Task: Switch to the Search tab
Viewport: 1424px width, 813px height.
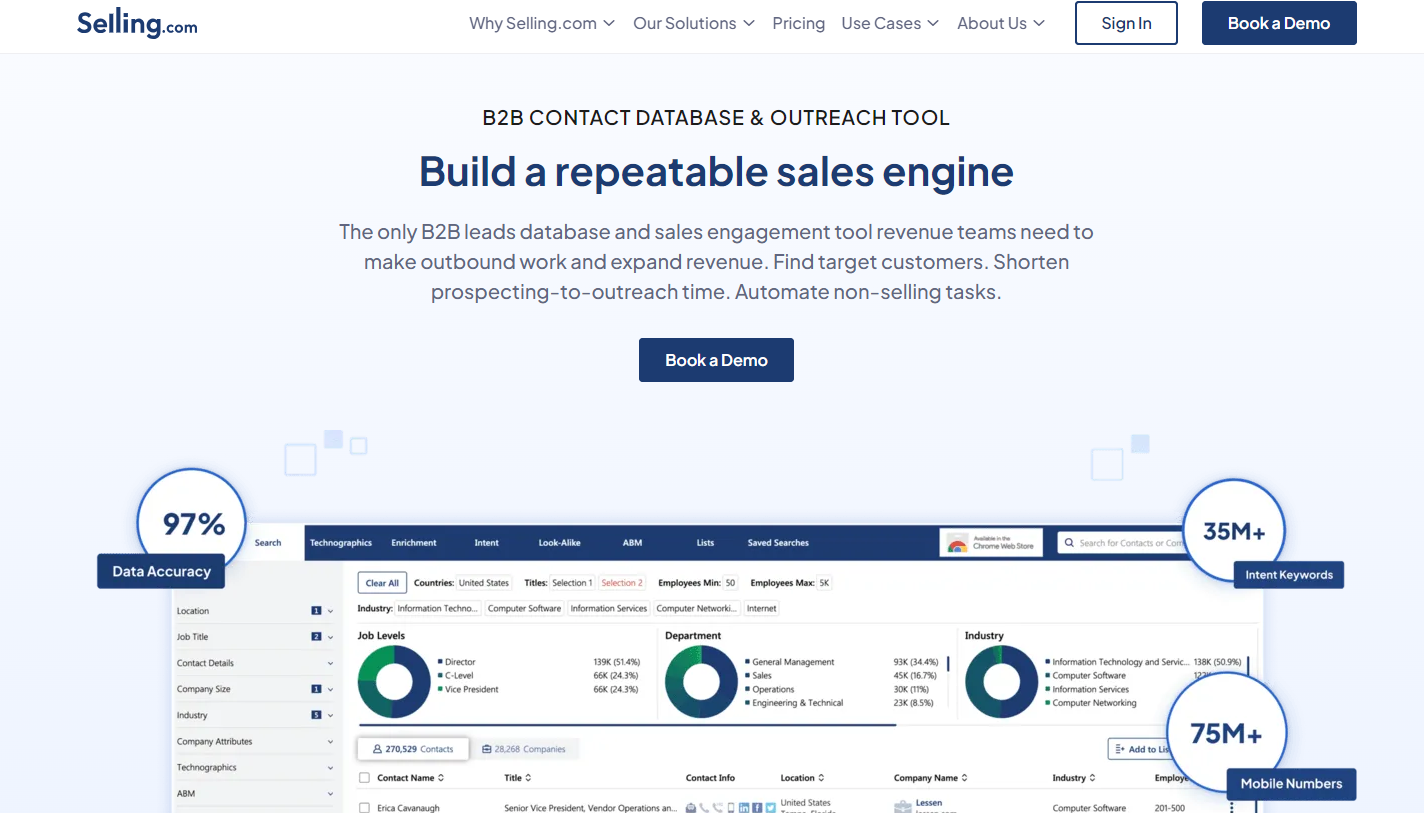Action: [268, 543]
